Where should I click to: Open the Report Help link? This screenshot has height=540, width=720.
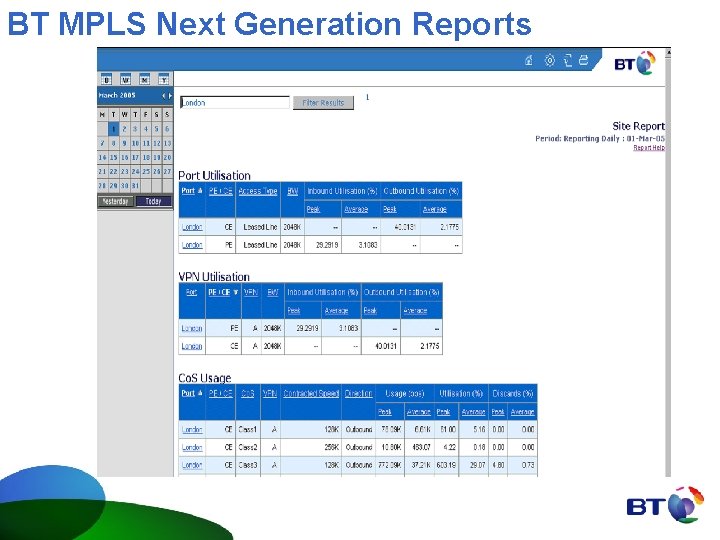pyautogui.click(x=649, y=147)
